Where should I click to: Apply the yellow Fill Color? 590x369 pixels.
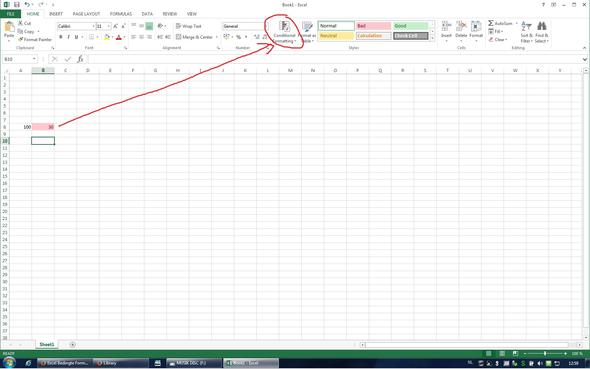[106, 37]
